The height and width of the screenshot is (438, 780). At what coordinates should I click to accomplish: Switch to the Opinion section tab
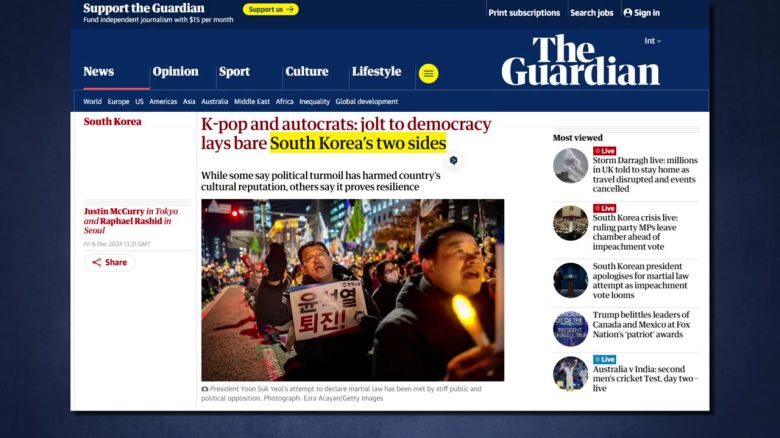176,72
